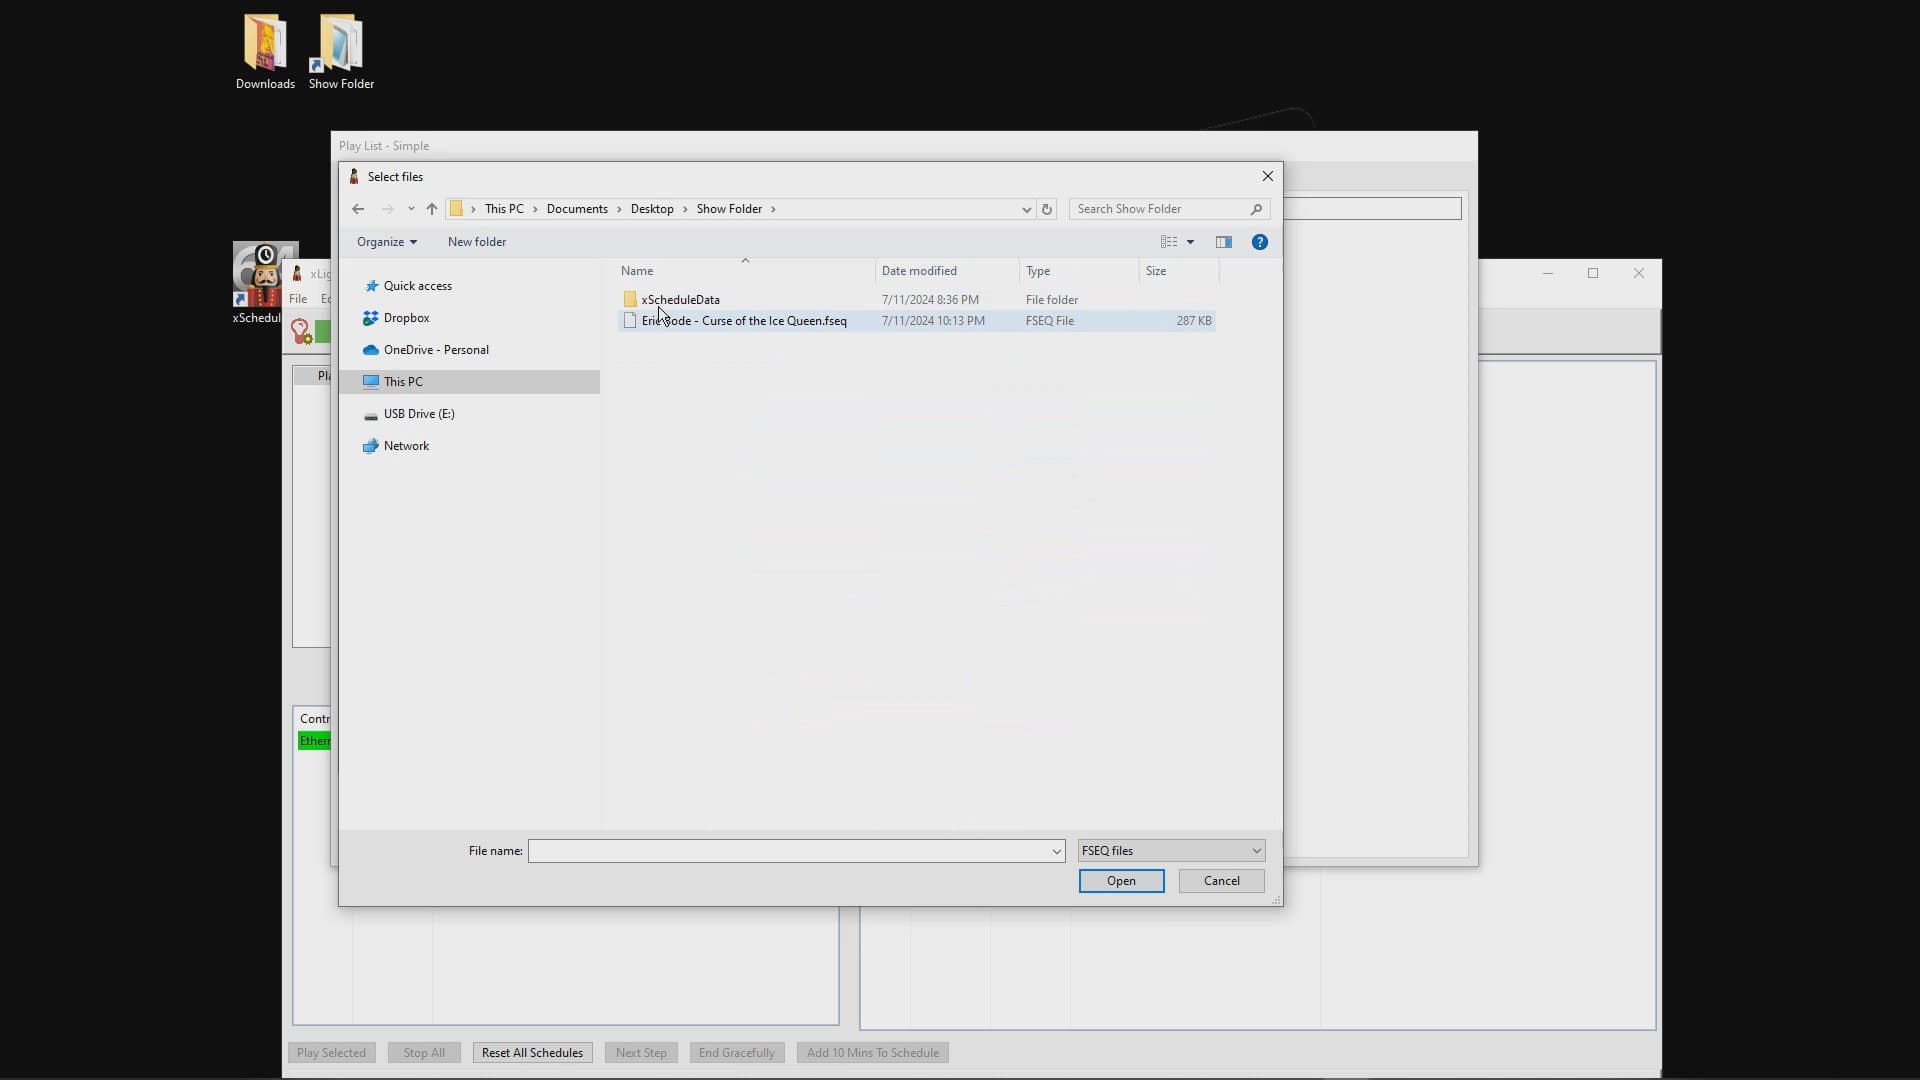Image resolution: width=1920 pixels, height=1080 pixels.
Task: Open the Show Folder desktop shortcut
Action: (341, 52)
